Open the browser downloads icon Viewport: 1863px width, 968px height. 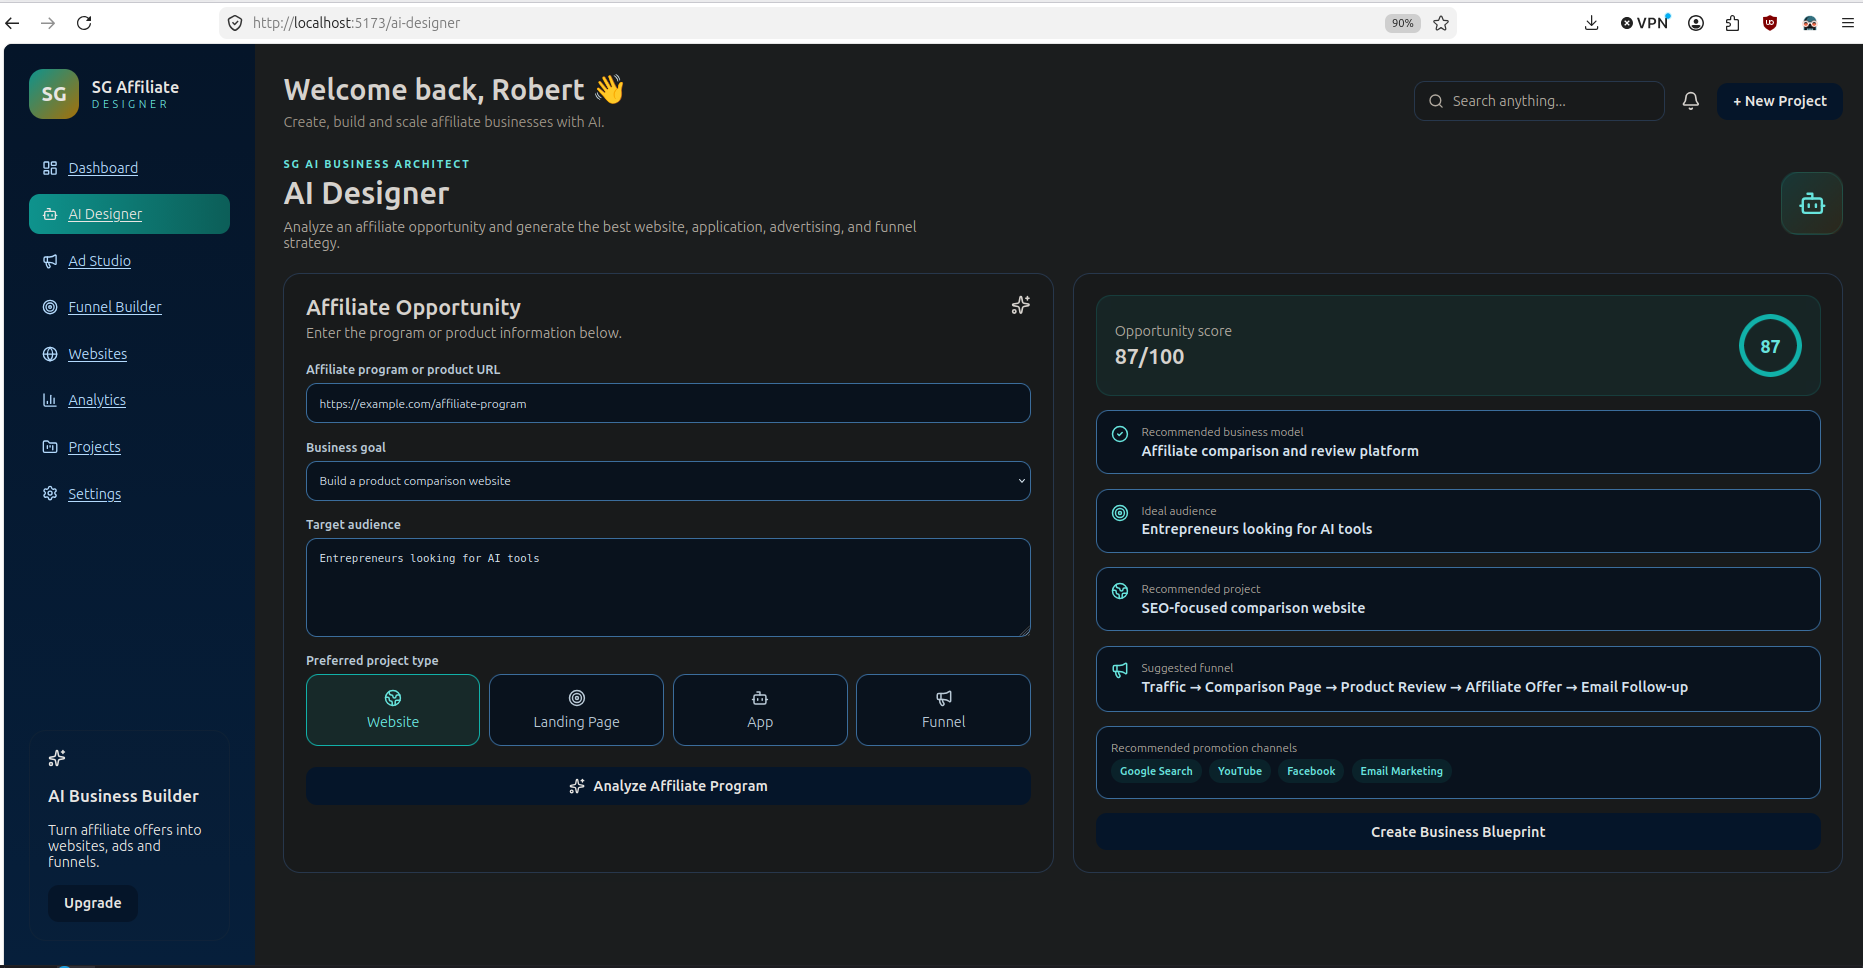tap(1591, 23)
